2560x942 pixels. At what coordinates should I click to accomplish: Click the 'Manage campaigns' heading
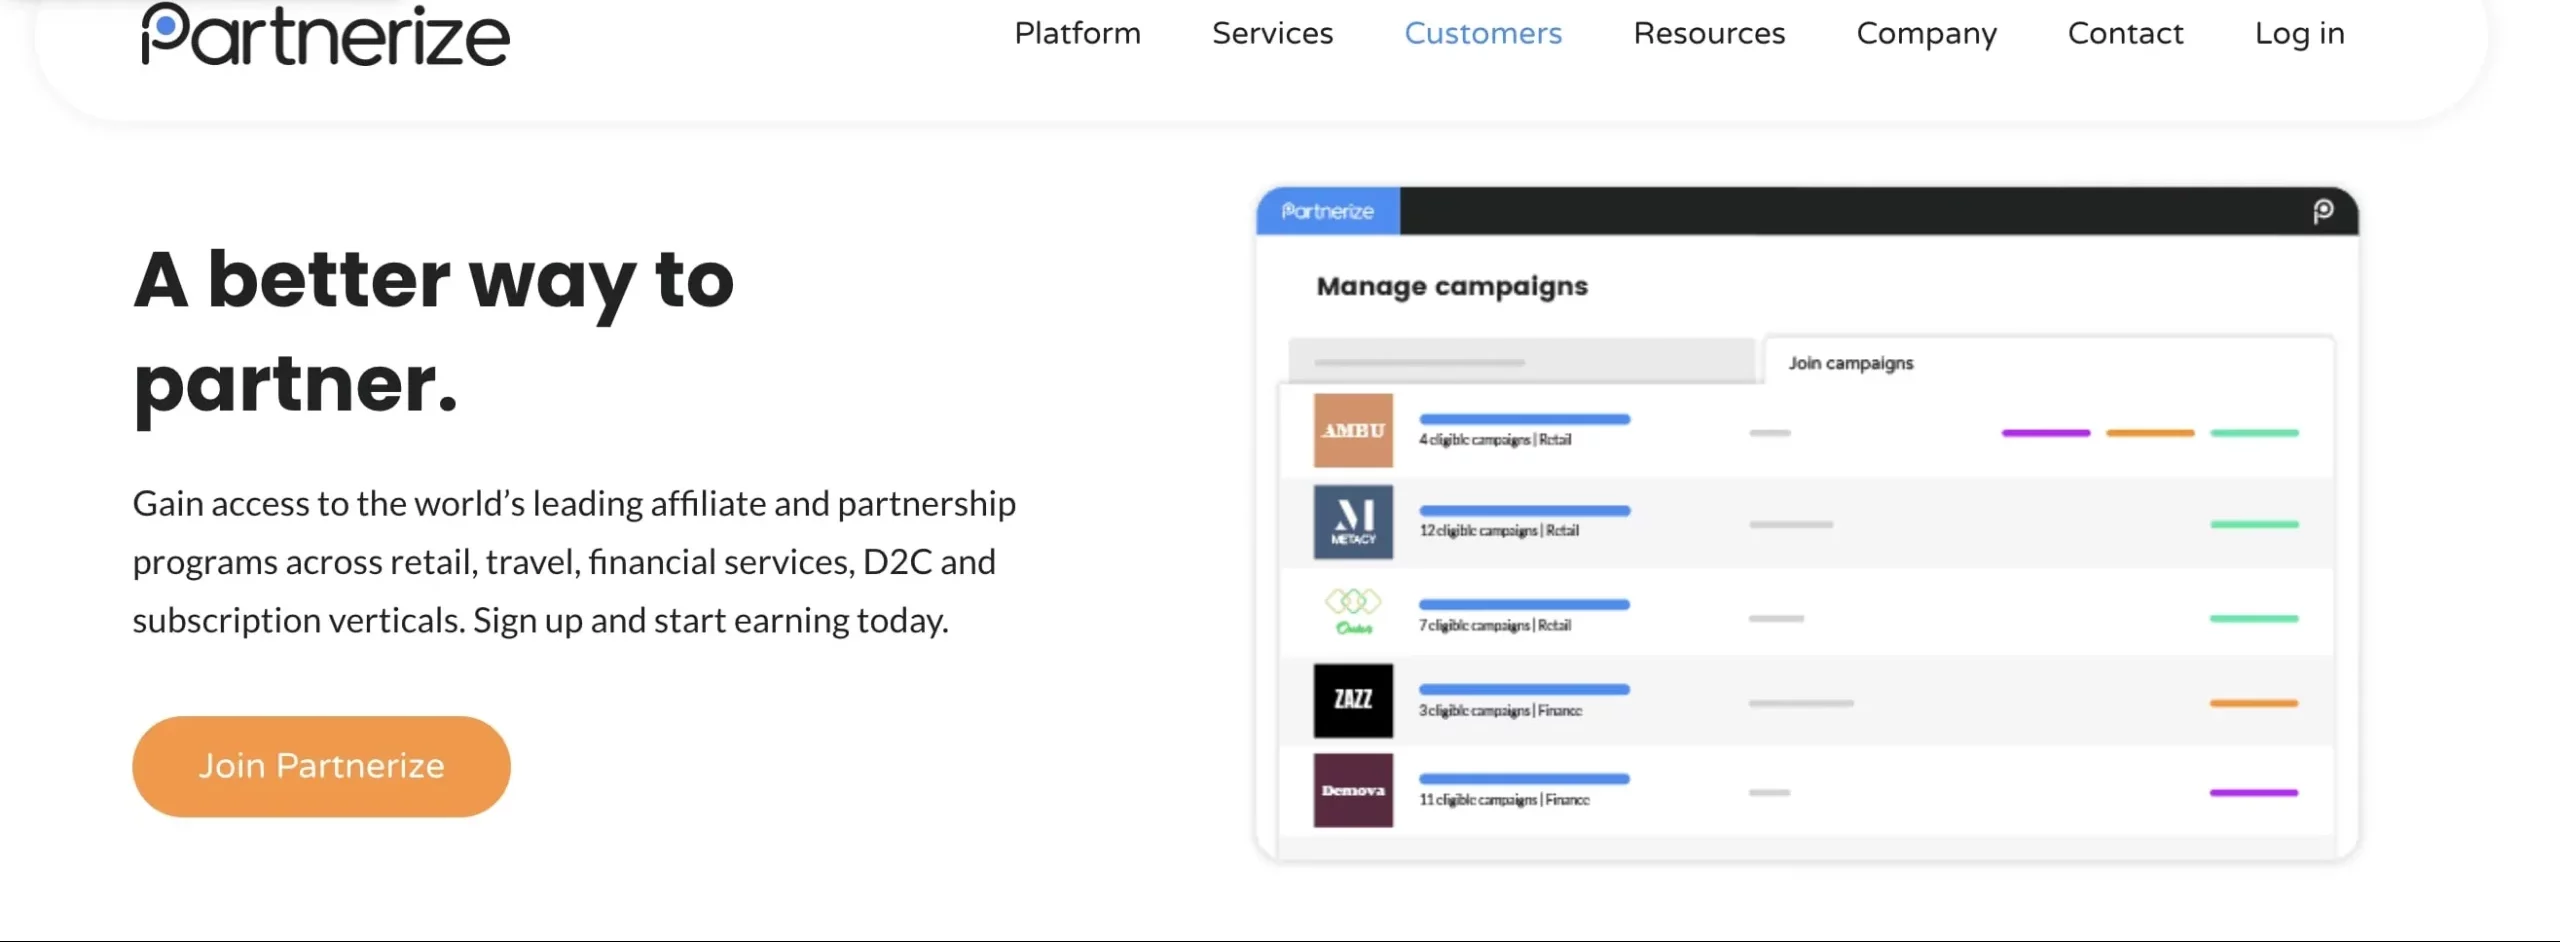coord(1452,287)
